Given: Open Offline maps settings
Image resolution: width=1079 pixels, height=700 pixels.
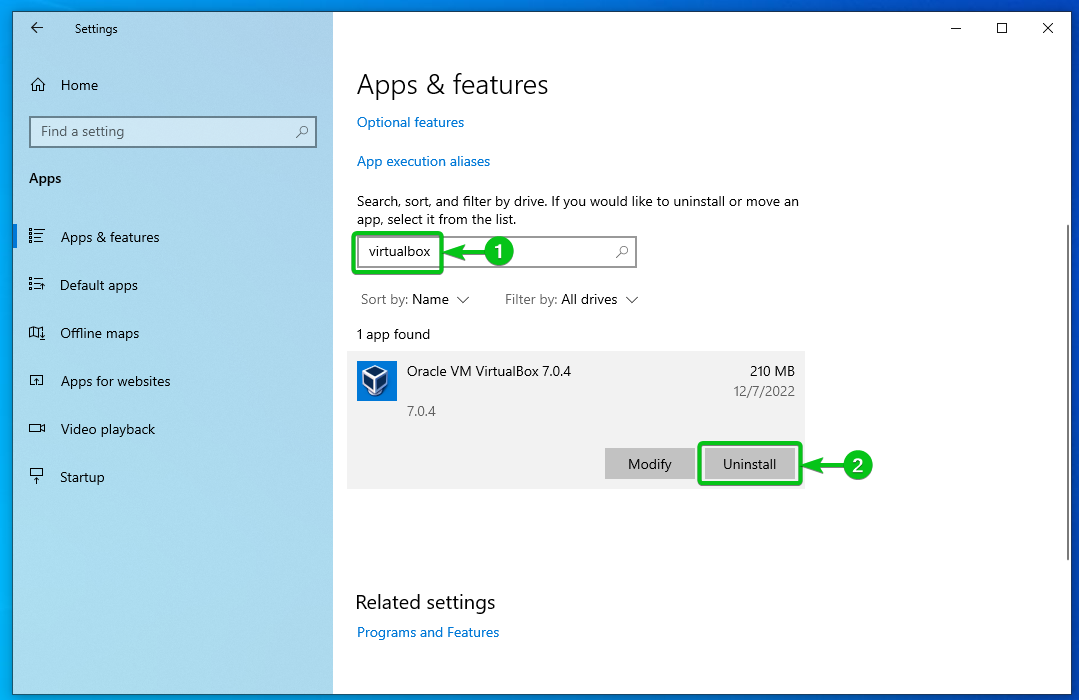Looking at the screenshot, I should pyautogui.click(x=100, y=333).
